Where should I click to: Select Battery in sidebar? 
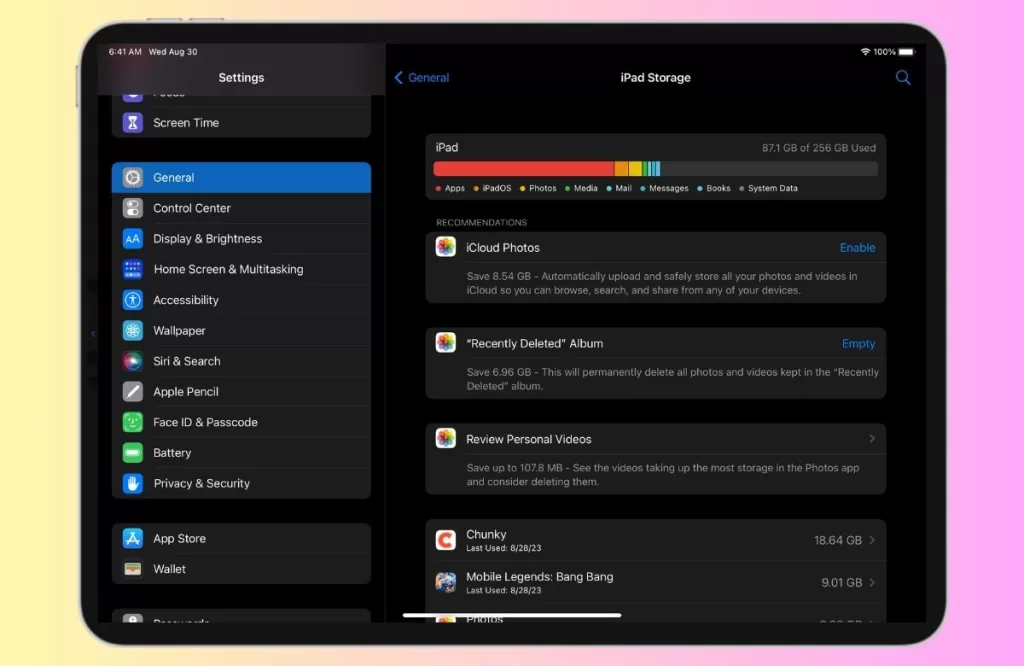point(241,452)
